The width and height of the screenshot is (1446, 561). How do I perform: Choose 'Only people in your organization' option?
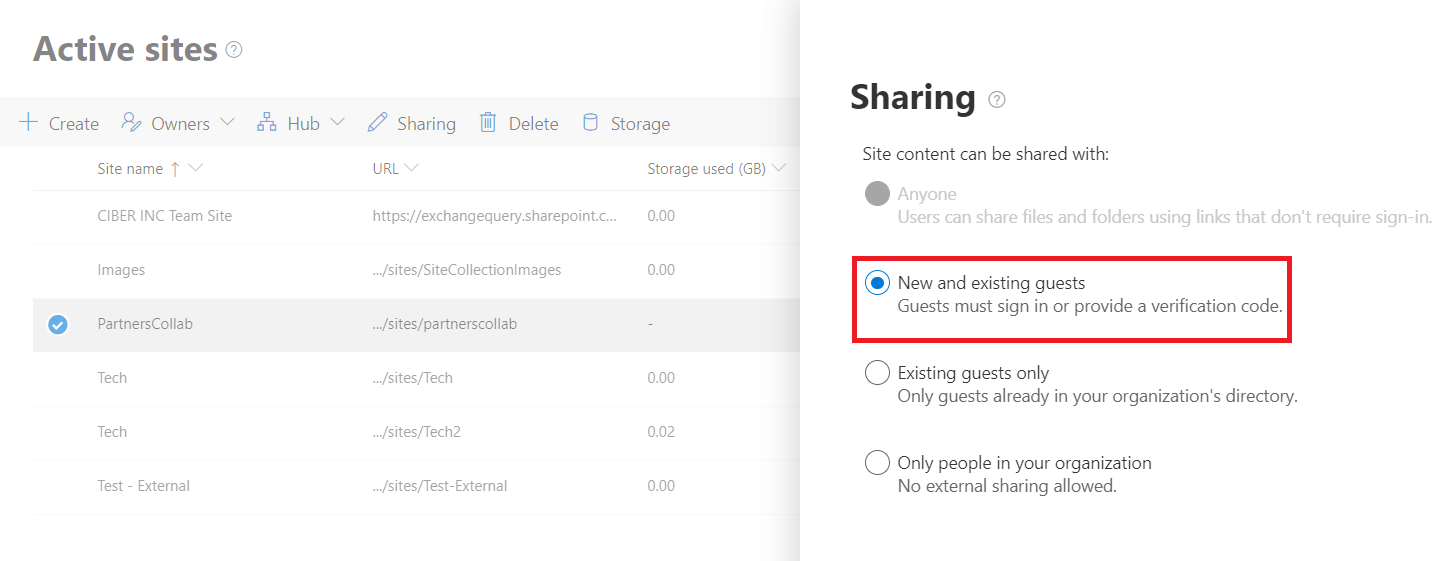point(877,463)
